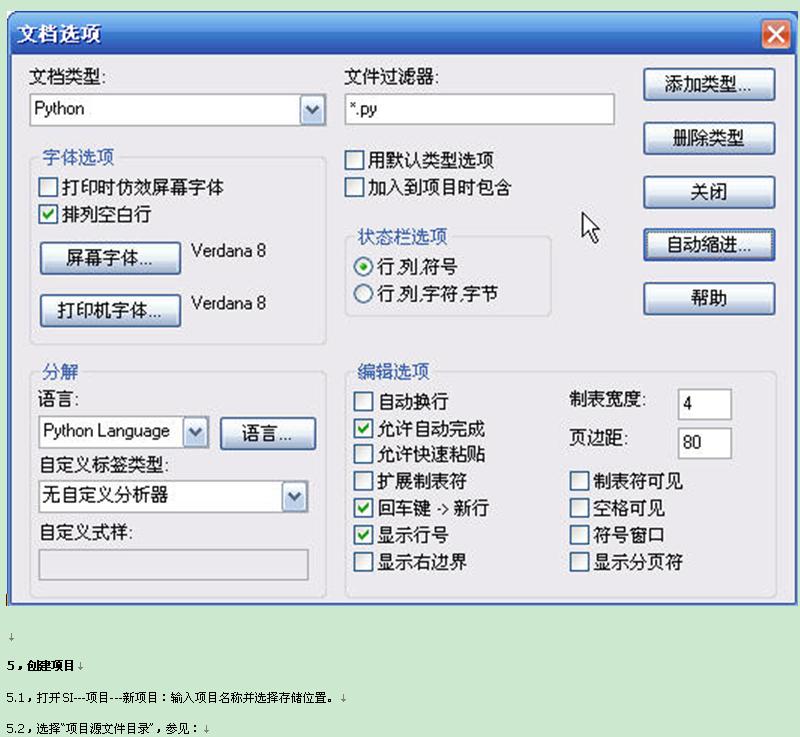
Task: Select the 行,列,符号 radio option
Action: pos(363,267)
